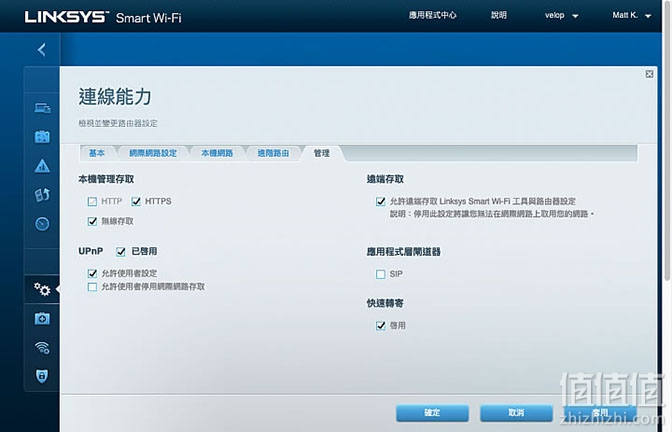Image resolution: width=672 pixels, height=432 pixels.
Task: Open the media prioritization arrows icon
Action: point(42,195)
